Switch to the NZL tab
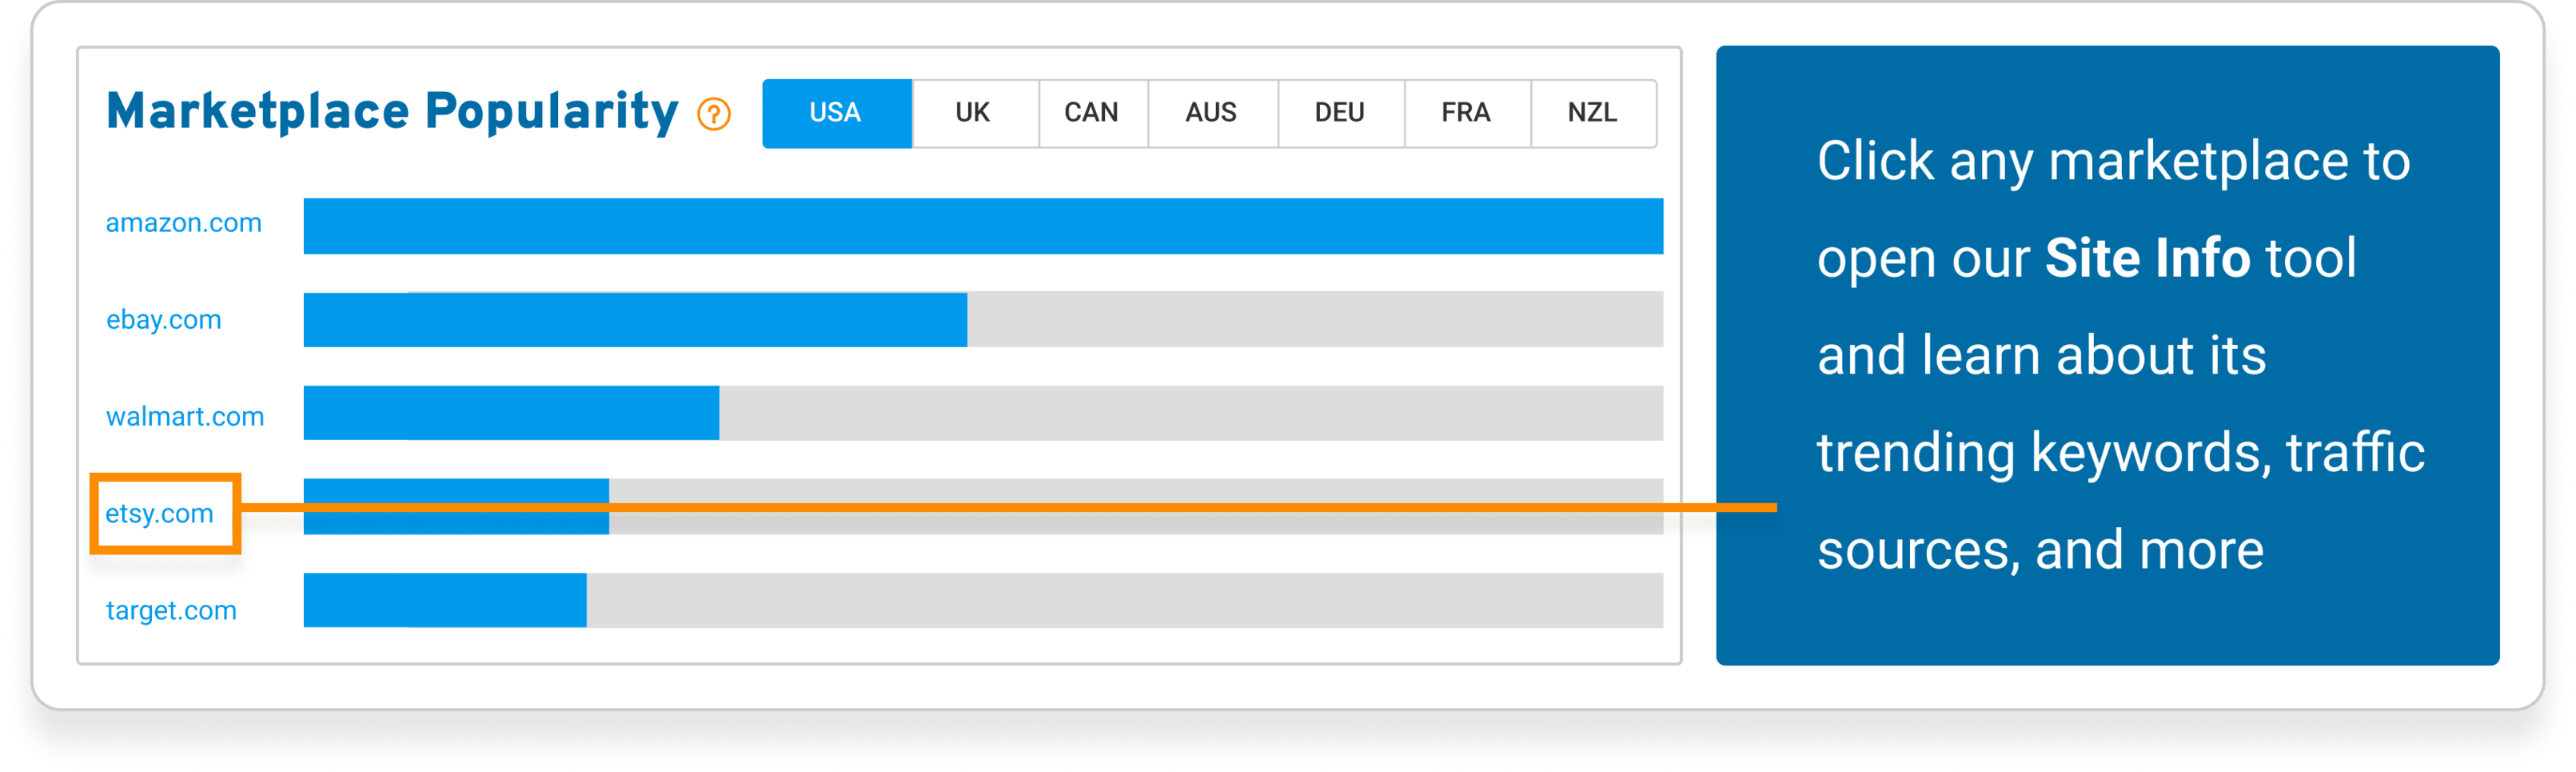 [1593, 113]
